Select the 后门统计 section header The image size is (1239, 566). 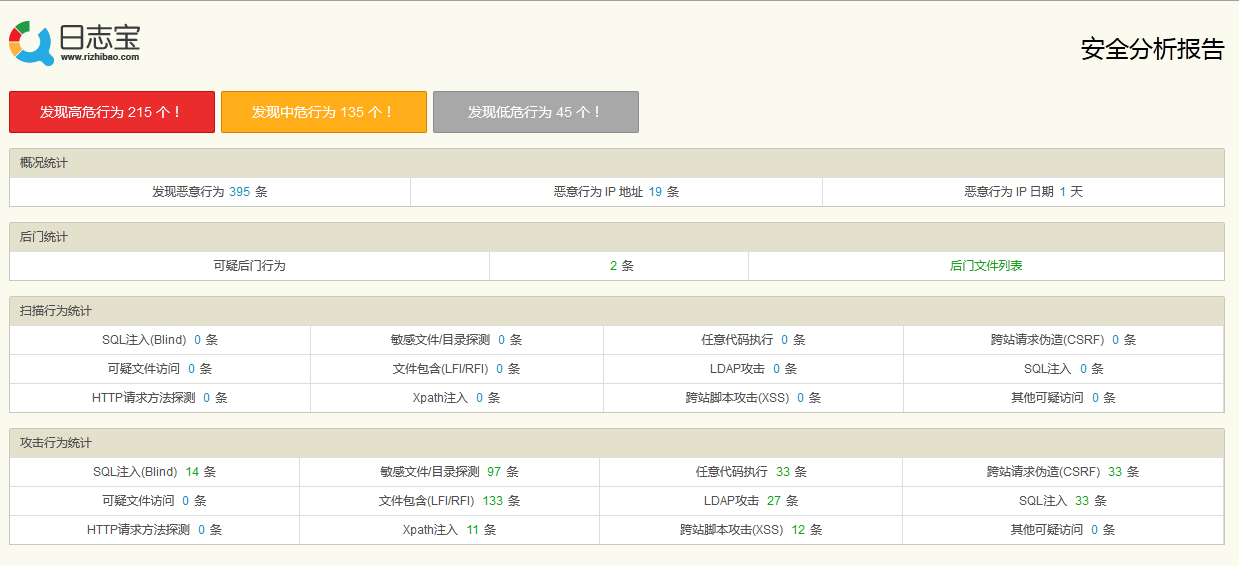click(44, 237)
